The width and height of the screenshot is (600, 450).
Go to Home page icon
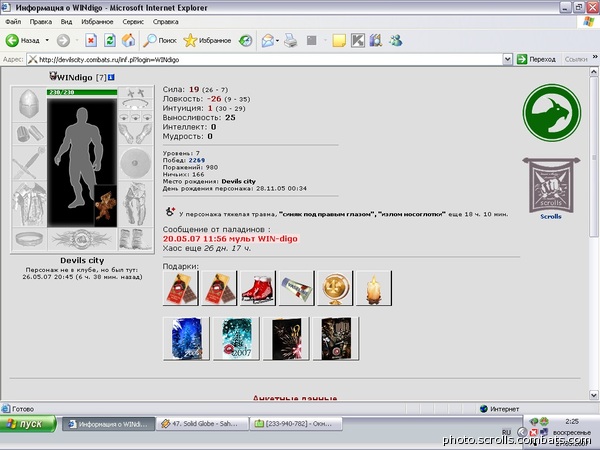tap(129, 40)
